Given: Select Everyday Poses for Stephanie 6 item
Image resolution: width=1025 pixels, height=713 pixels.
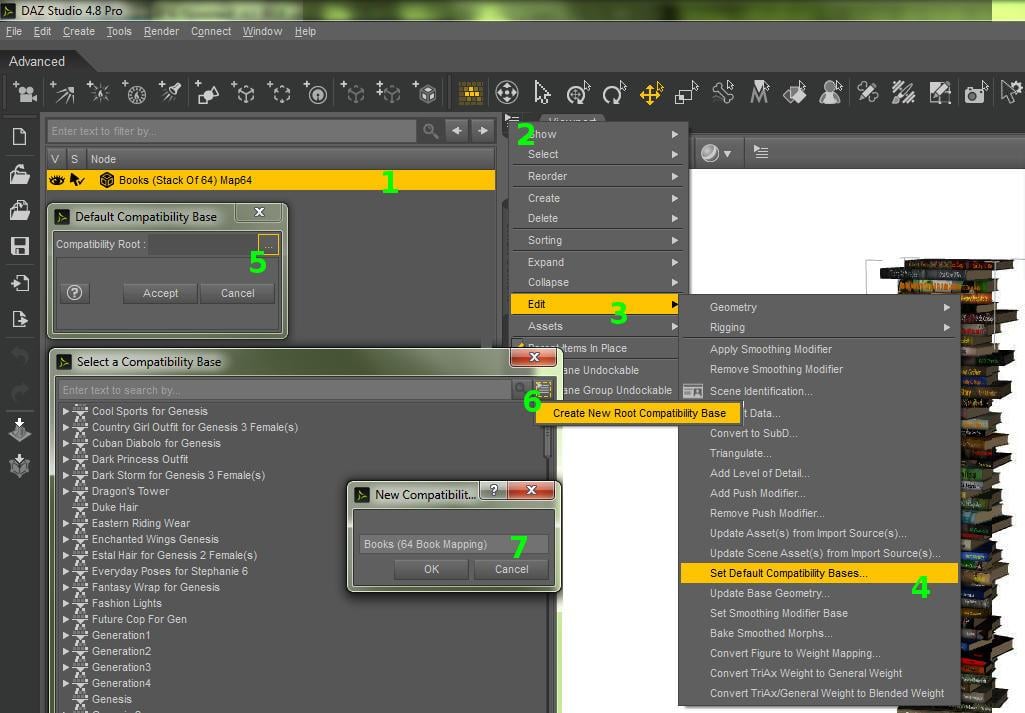Looking at the screenshot, I should [170, 571].
